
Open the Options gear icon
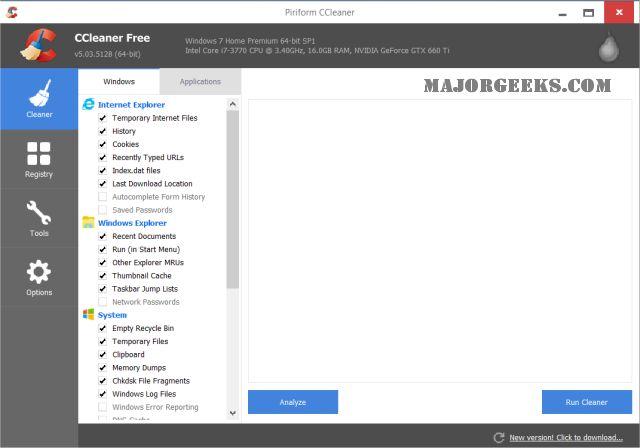pyautogui.click(x=39, y=272)
